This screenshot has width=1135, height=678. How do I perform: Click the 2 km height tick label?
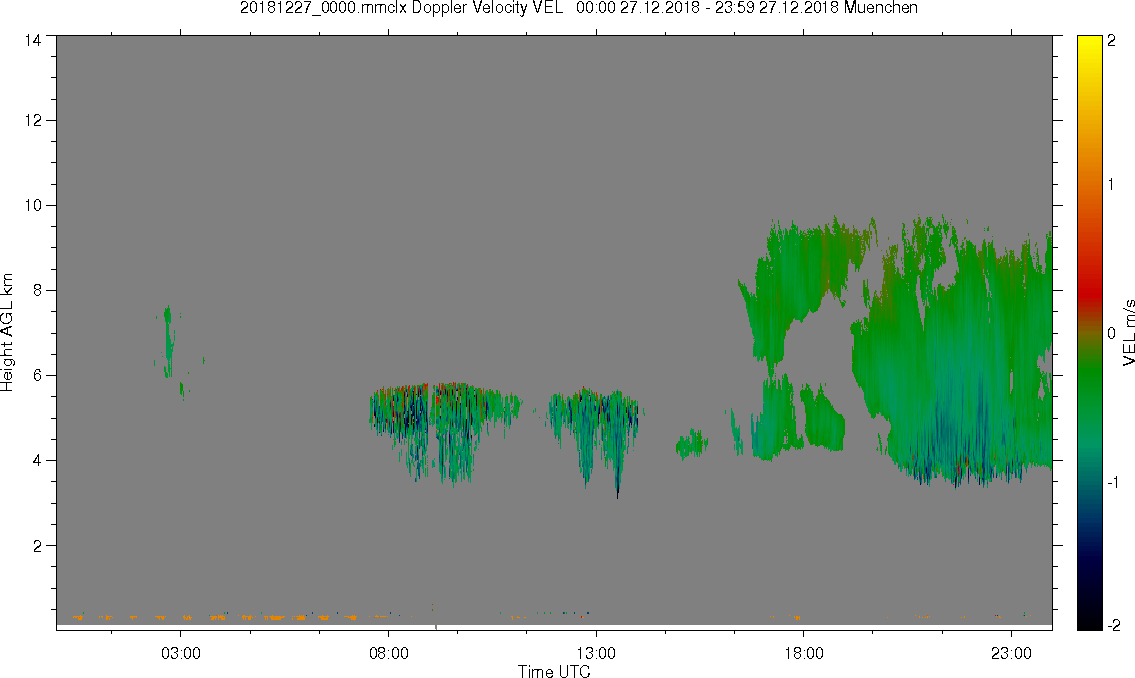pos(37,546)
